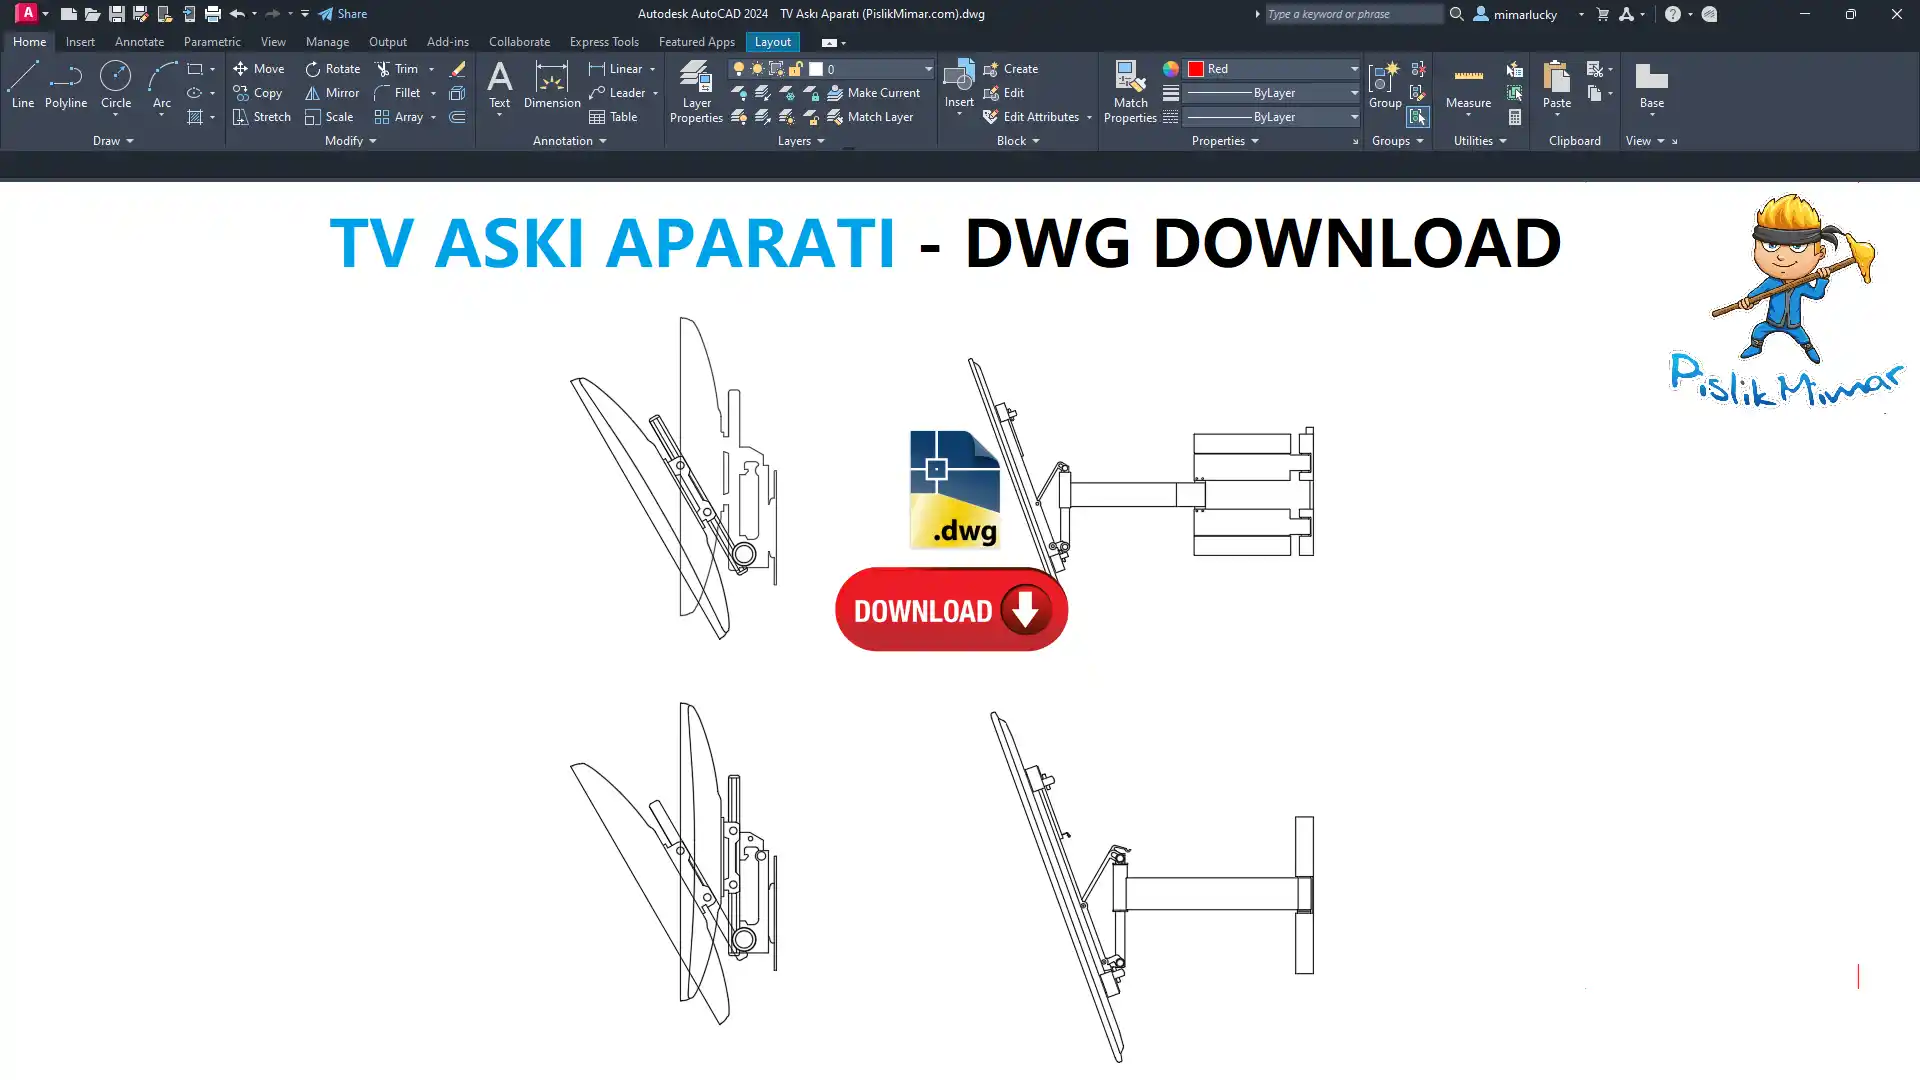Screen dimensions: 1920x1080
Task: Open the Express Tools ribbon tab
Action: point(603,42)
